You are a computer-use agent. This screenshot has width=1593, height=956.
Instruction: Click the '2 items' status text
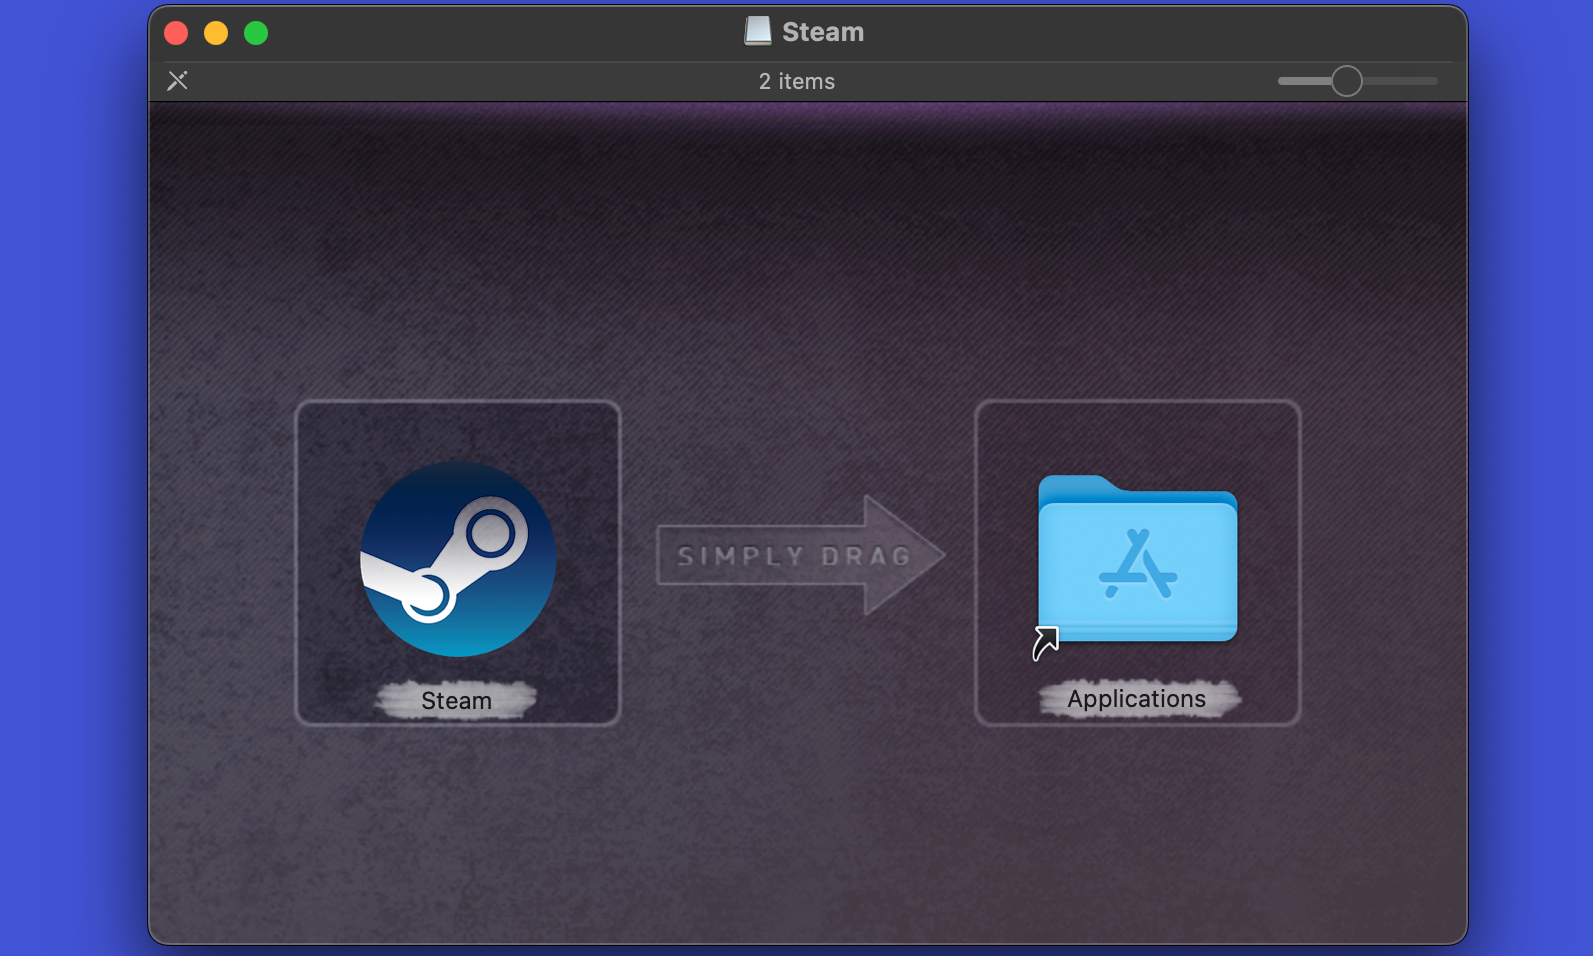coord(797,81)
